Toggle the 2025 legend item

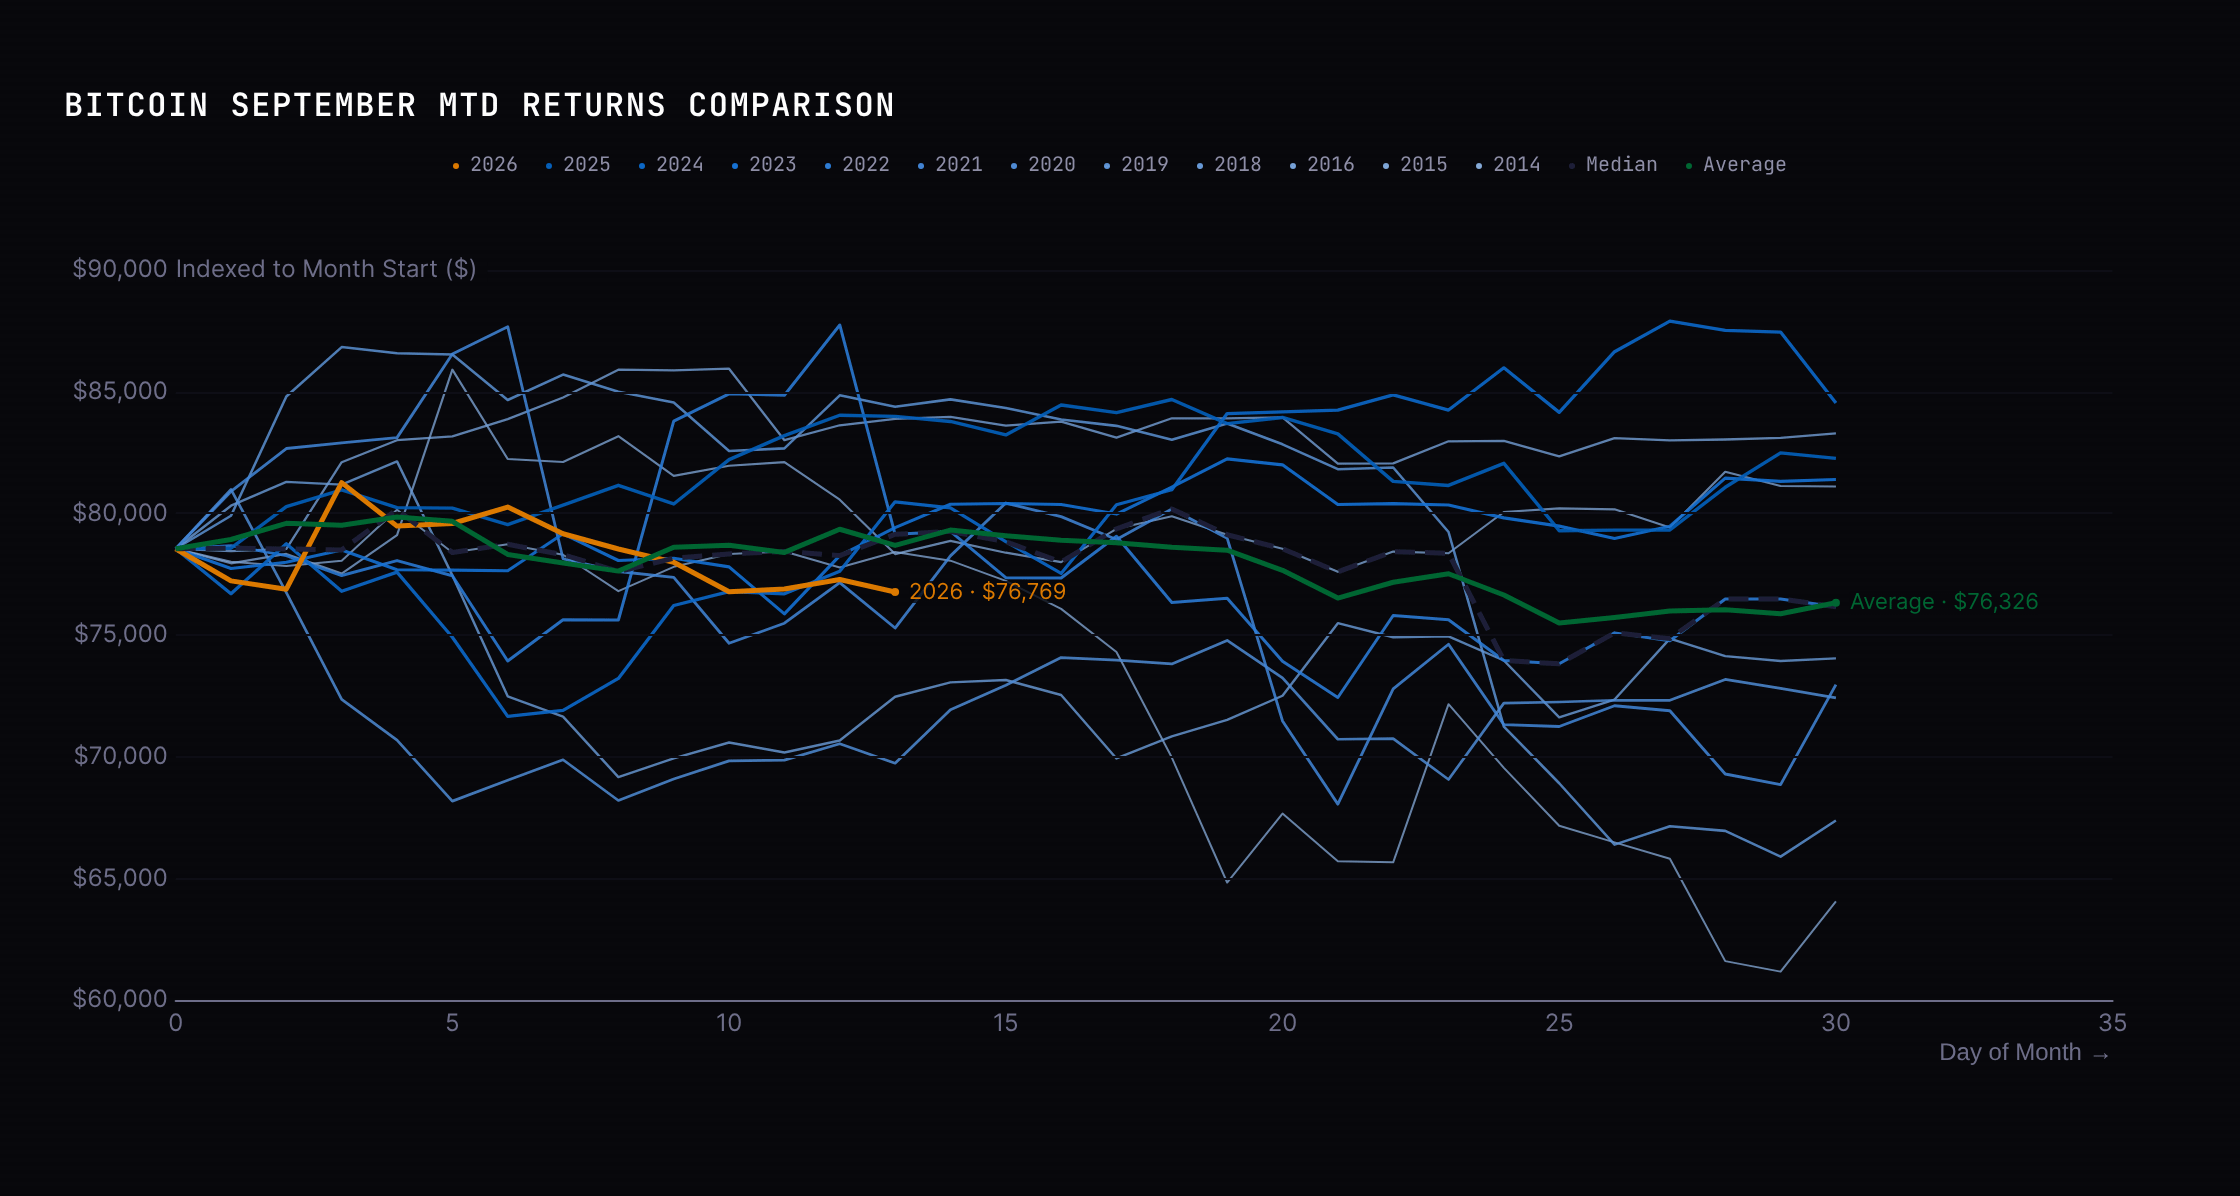(x=578, y=165)
